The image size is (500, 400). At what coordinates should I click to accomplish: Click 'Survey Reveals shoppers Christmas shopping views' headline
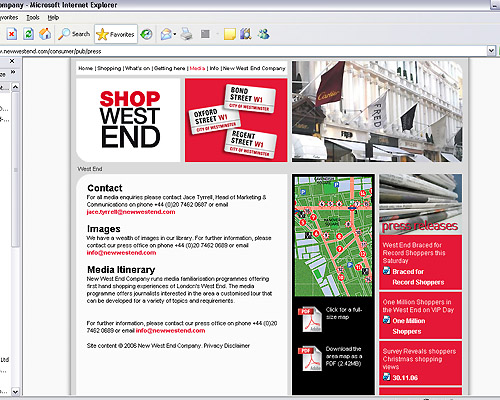click(419, 359)
